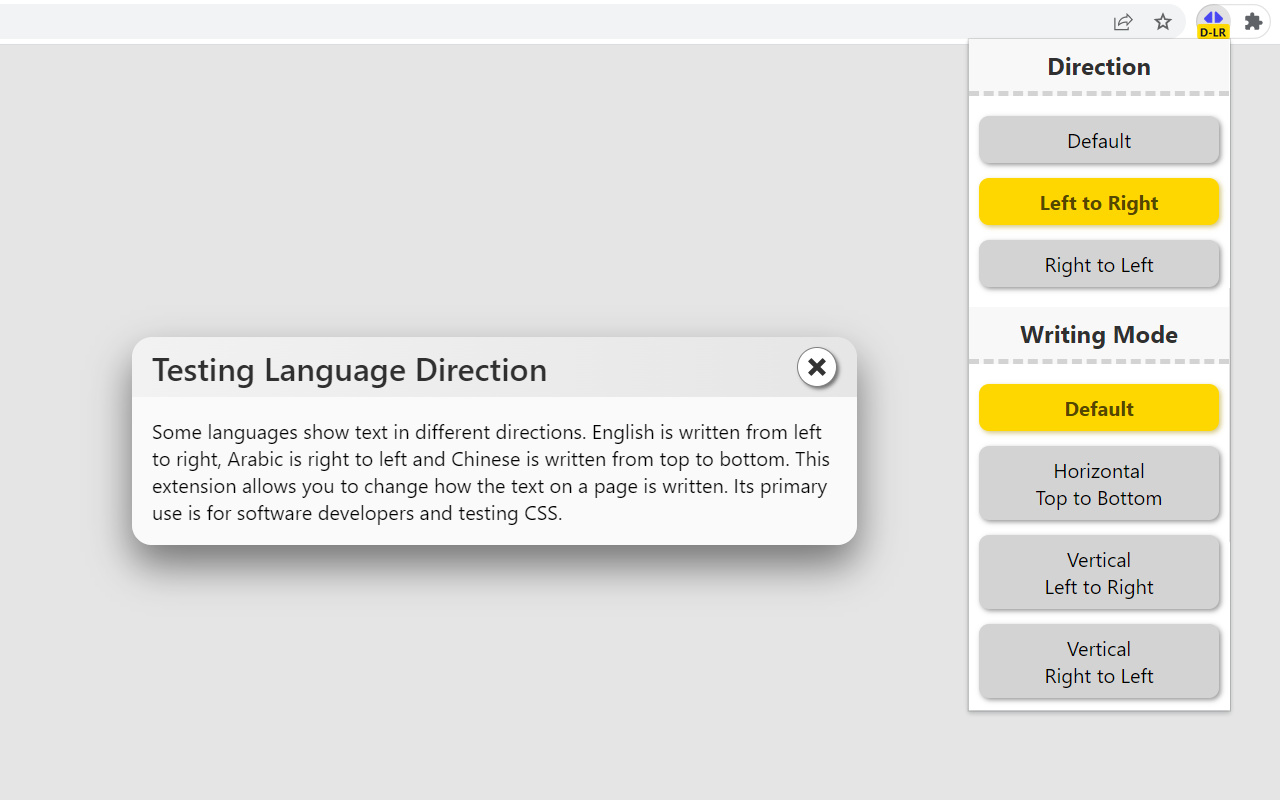Screen dimensions: 1280x800
Task: Pick Vertical Right to Left writing mode
Action: [1099, 662]
